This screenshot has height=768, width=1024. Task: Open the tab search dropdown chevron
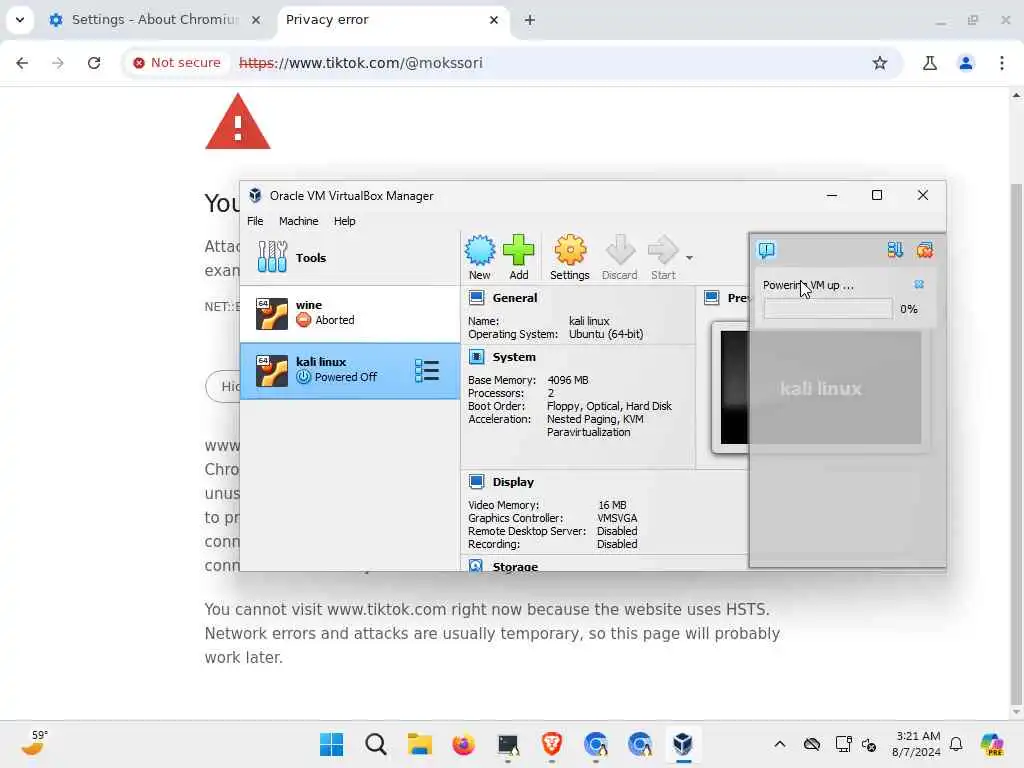[20, 20]
